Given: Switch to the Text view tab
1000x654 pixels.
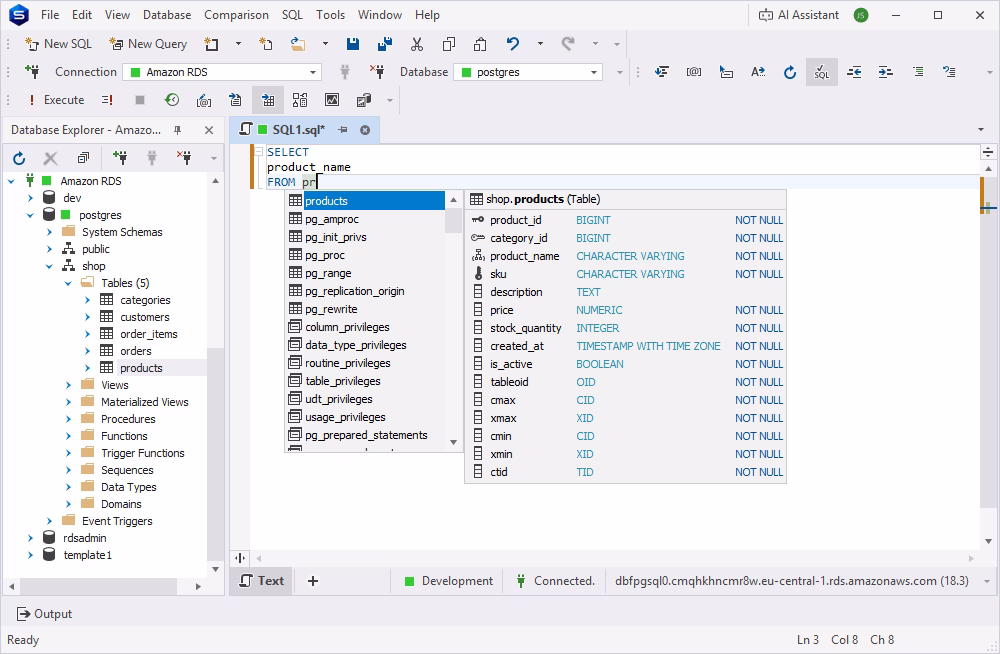Looking at the screenshot, I should (261, 581).
